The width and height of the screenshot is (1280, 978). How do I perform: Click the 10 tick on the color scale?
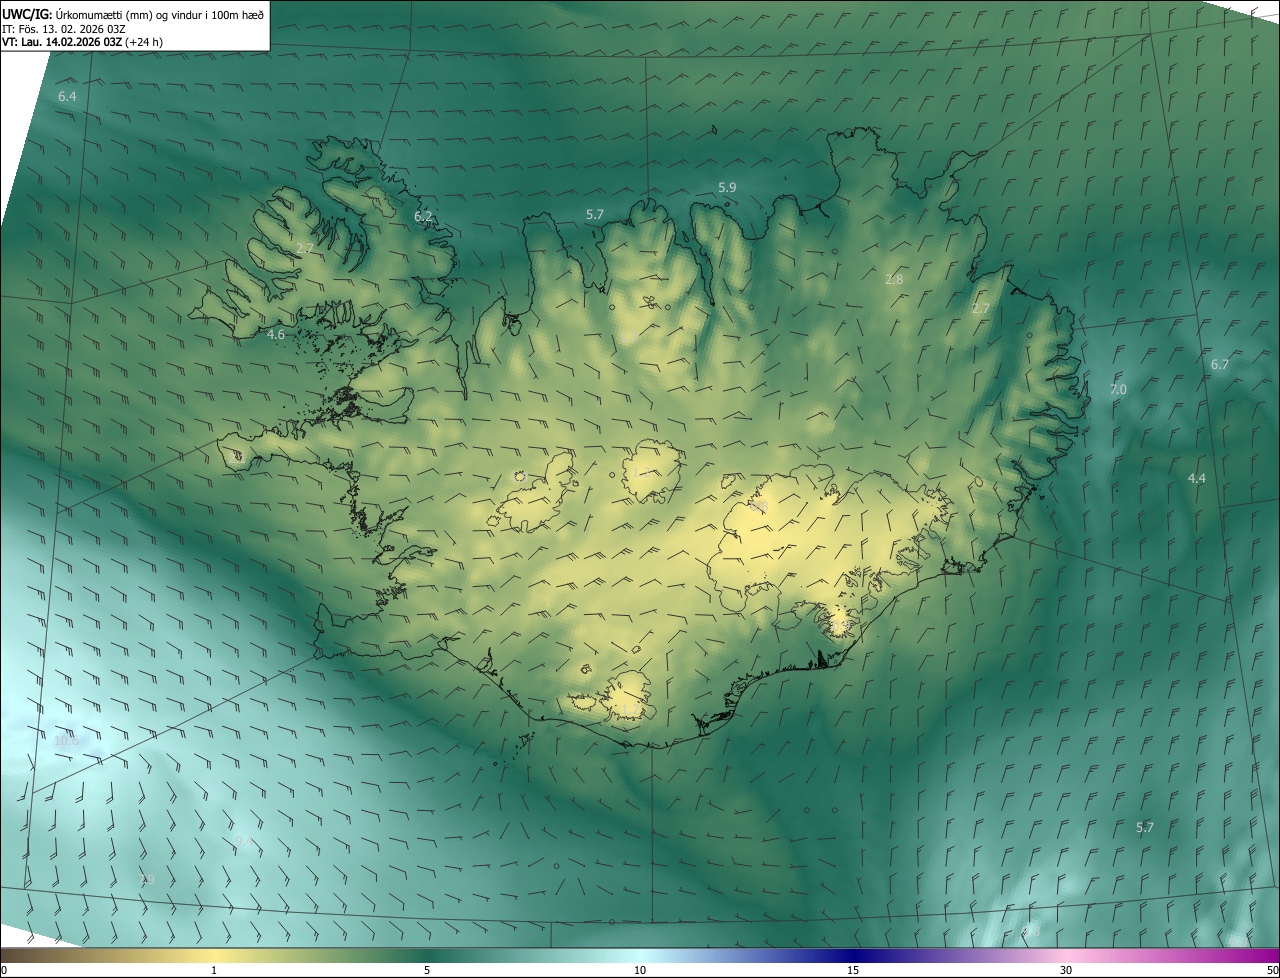coord(640,970)
